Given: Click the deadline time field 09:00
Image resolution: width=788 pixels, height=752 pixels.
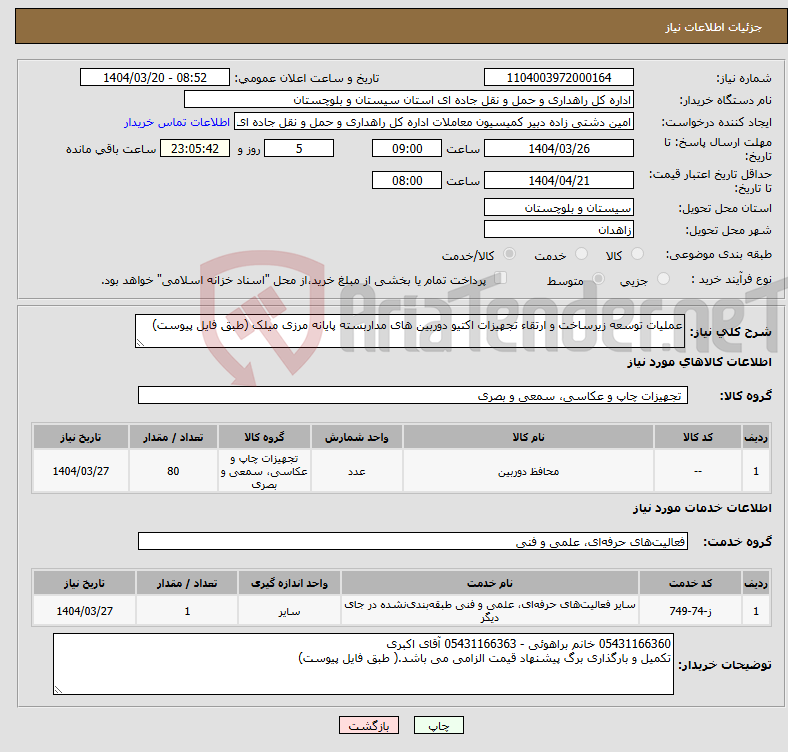Looking at the screenshot, I should [x=407, y=148].
